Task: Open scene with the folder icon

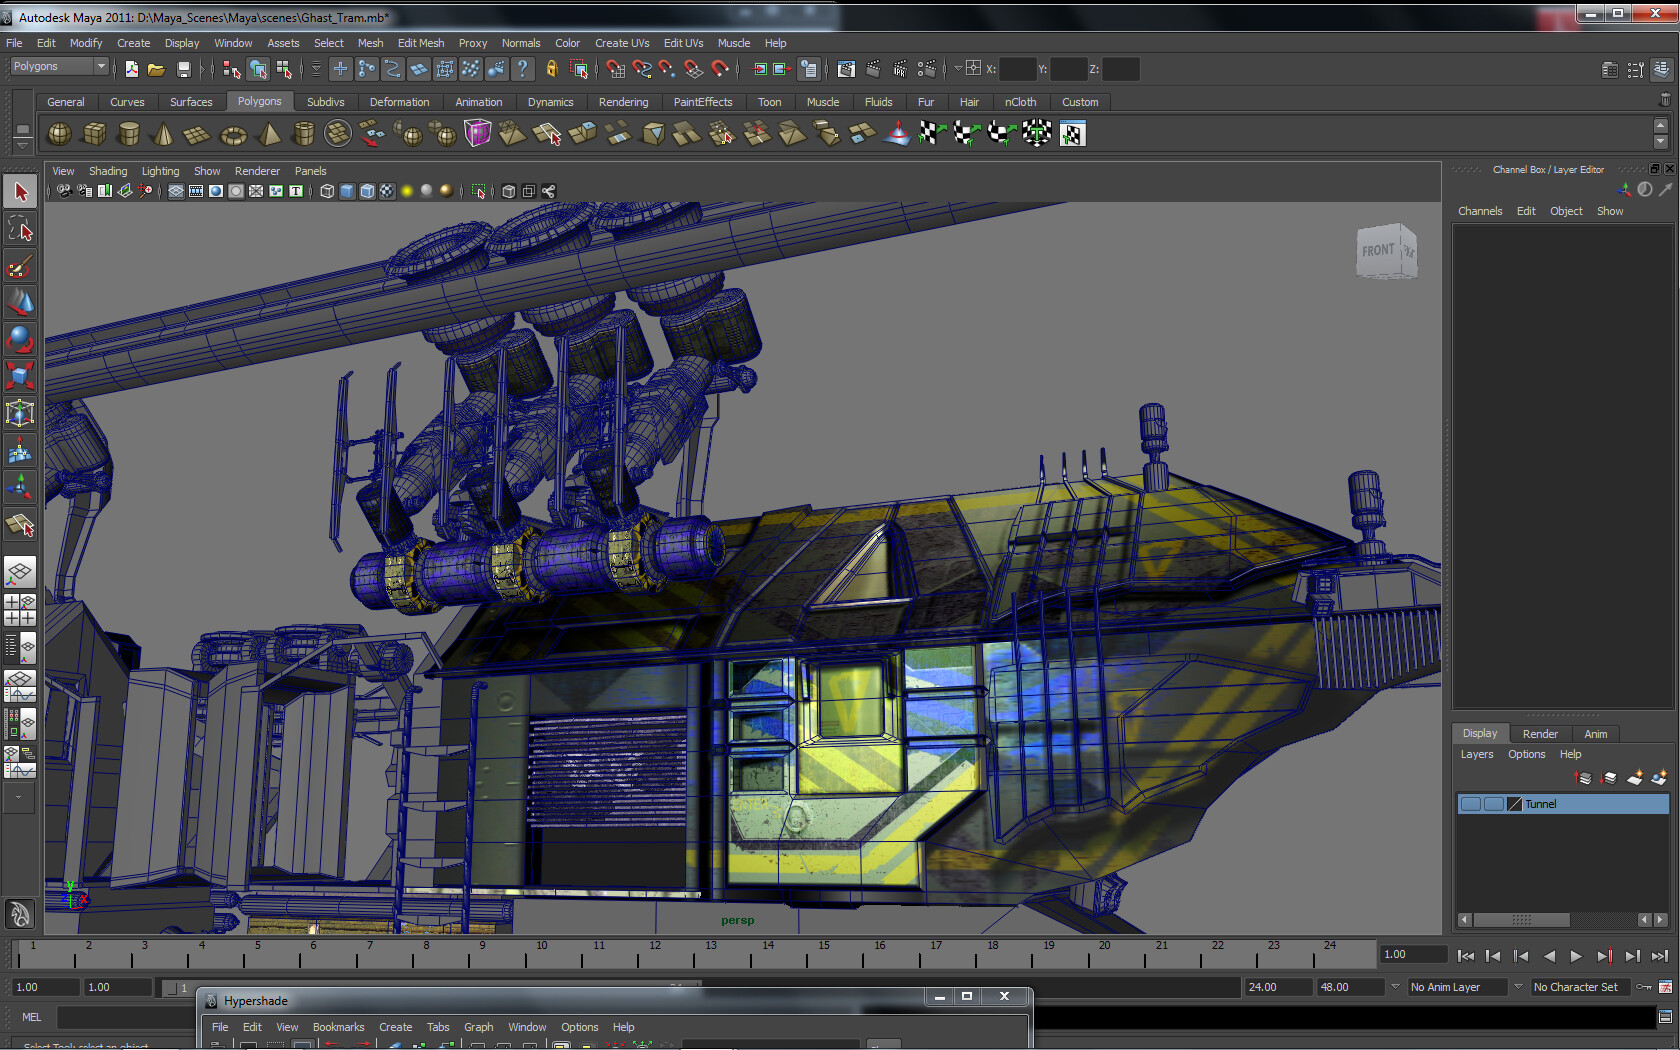Action: [156, 69]
